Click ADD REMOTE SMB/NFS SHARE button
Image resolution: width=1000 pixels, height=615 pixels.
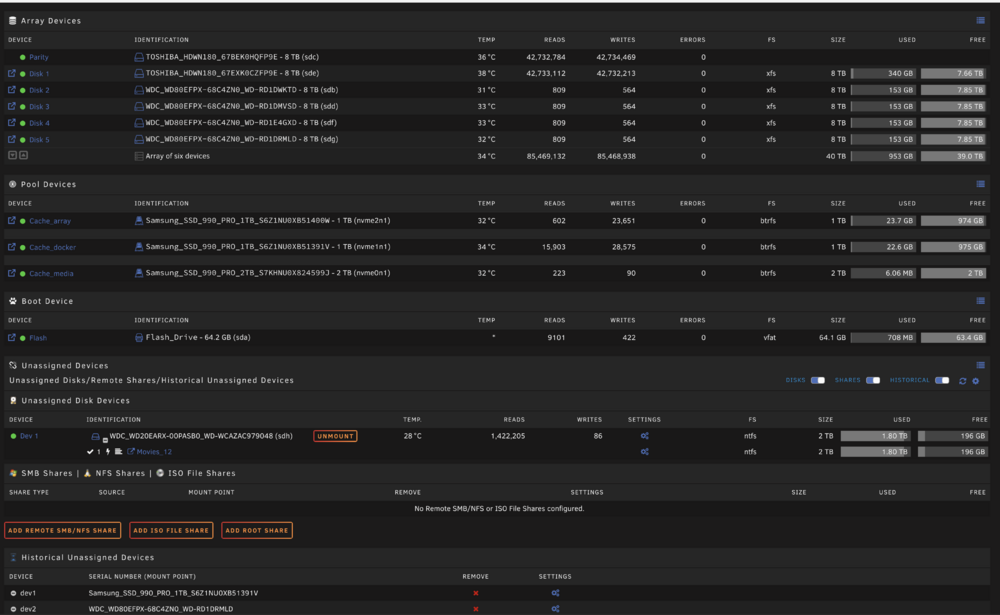click(62, 530)
